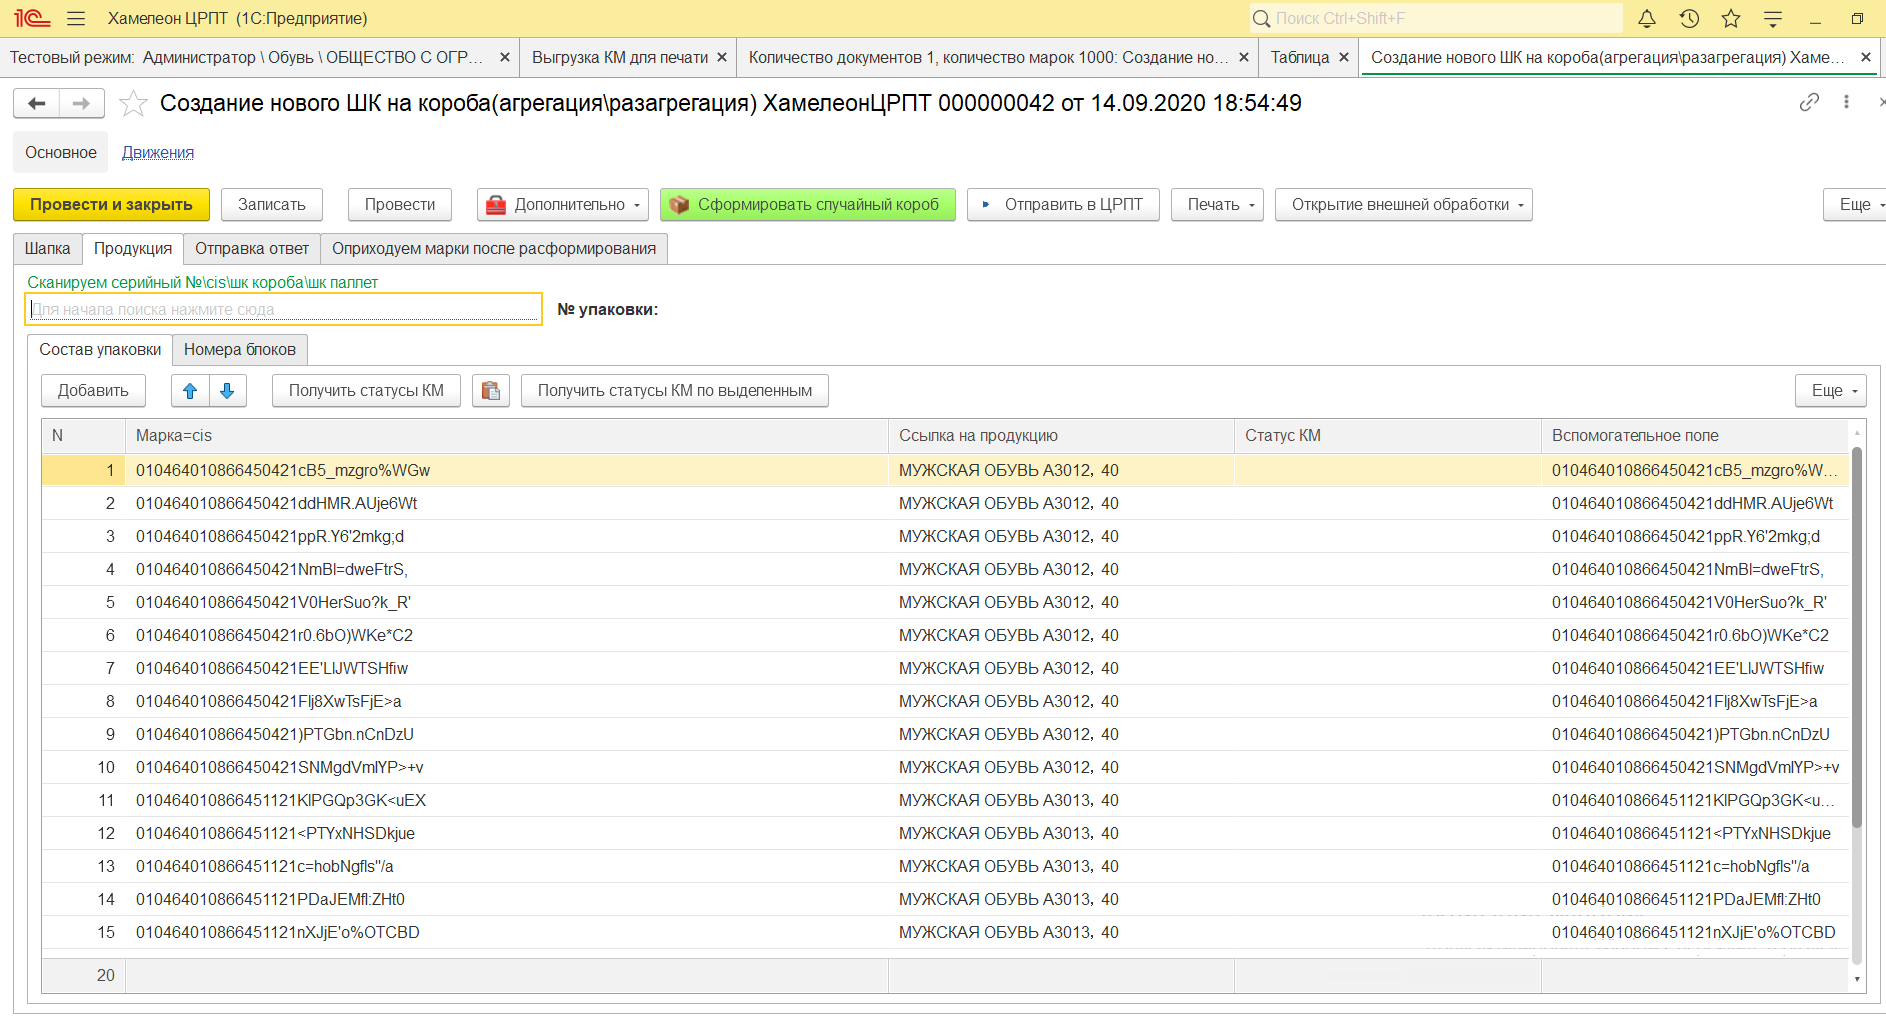Screen dimensions: 1886x1030
Task: Click the barcode scan search field
Action: click(283, 309)
